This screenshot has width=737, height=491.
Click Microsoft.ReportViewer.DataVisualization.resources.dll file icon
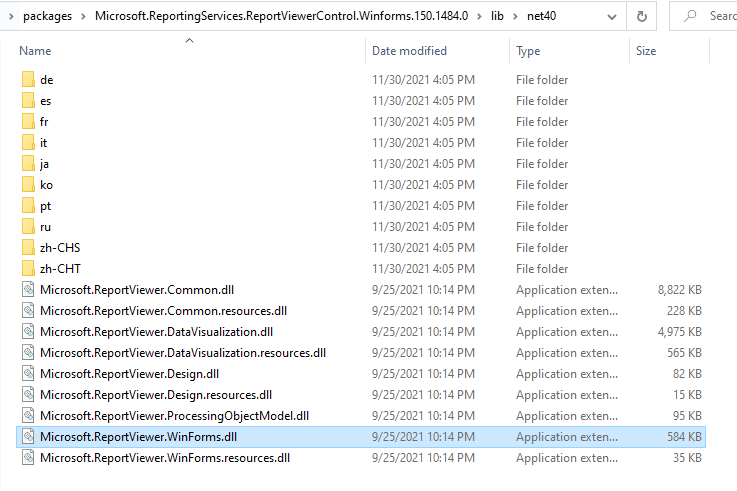(x=28, y=352)
